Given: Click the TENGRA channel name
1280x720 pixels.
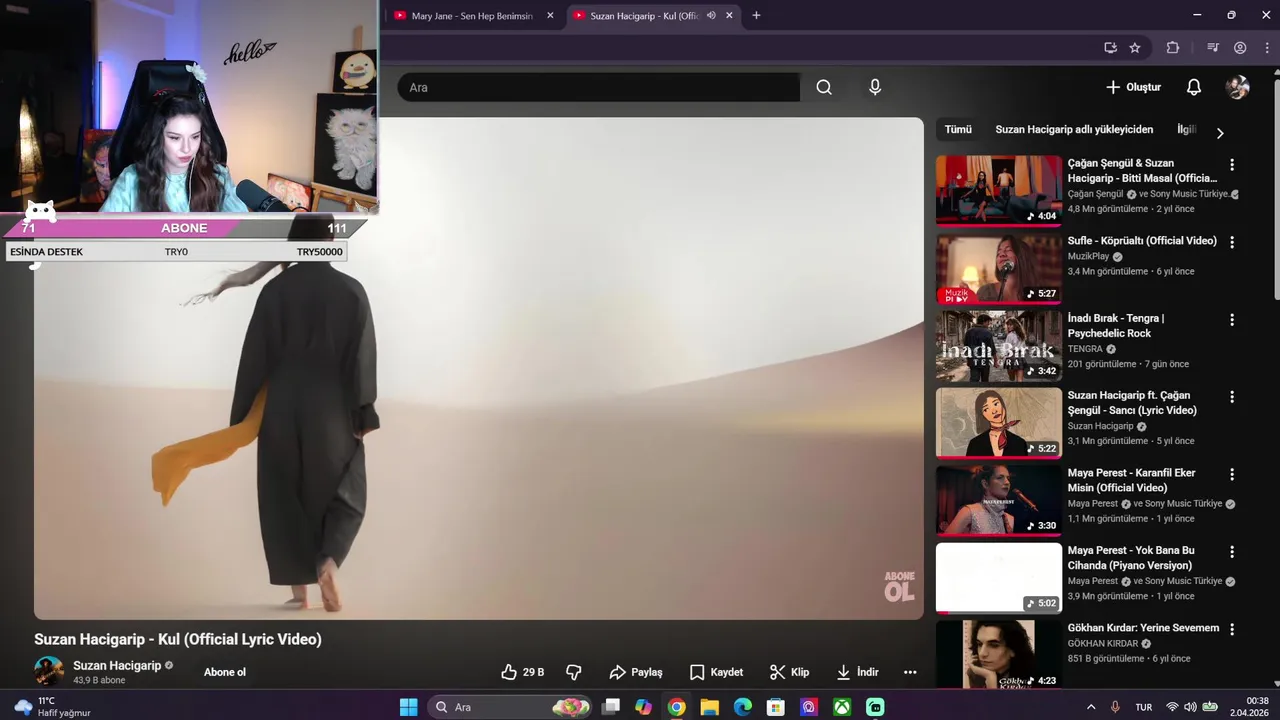Looking at the screenshot, I should tap(1085, 349).
